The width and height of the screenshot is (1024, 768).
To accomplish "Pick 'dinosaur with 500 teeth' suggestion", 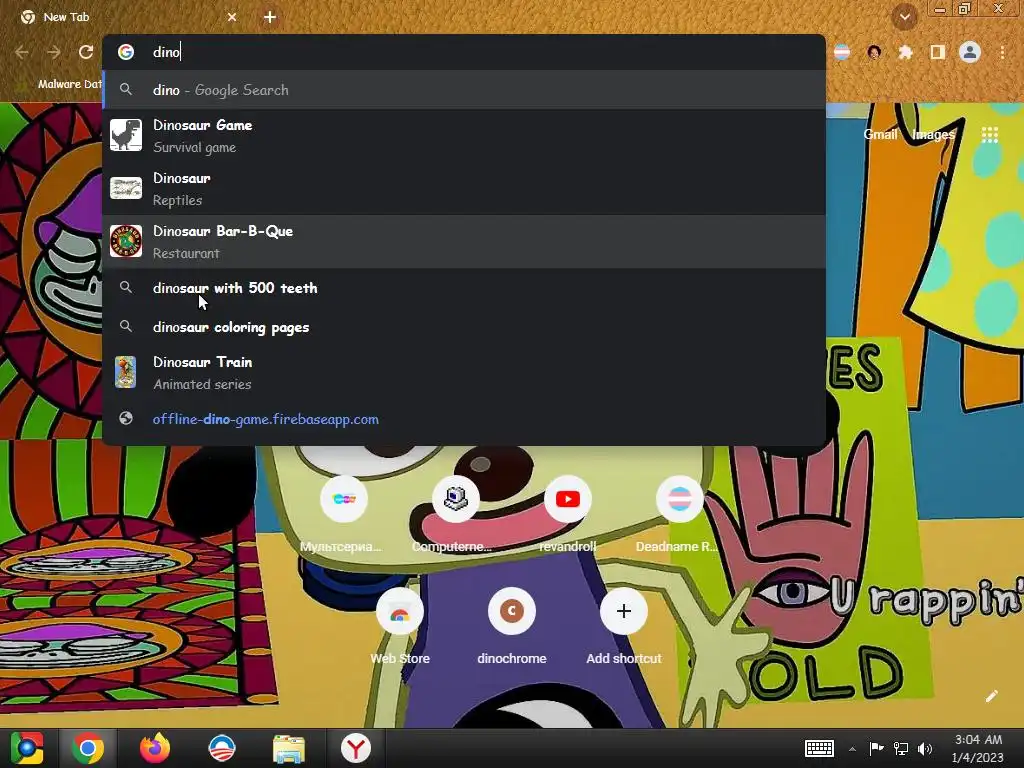I will click(x=464, y=288).
